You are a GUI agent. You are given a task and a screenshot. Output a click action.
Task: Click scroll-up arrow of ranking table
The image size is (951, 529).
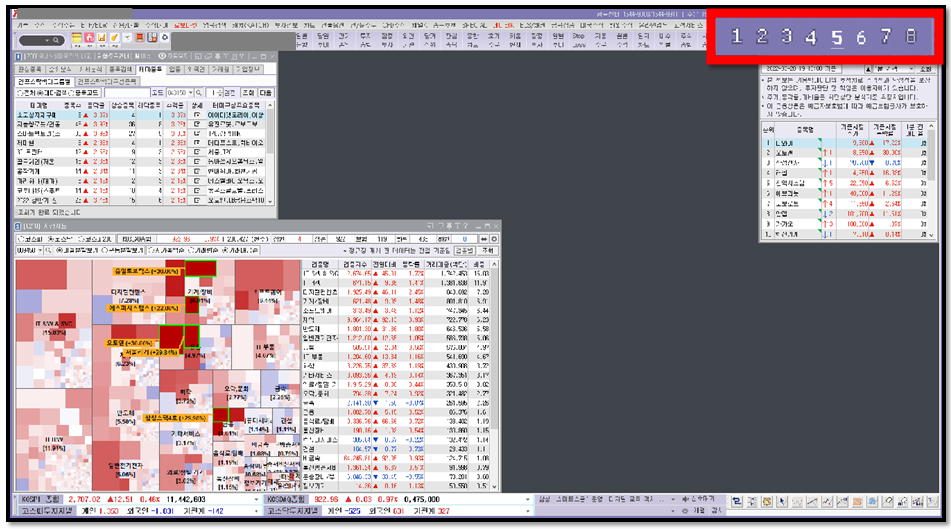click(931, 126)
